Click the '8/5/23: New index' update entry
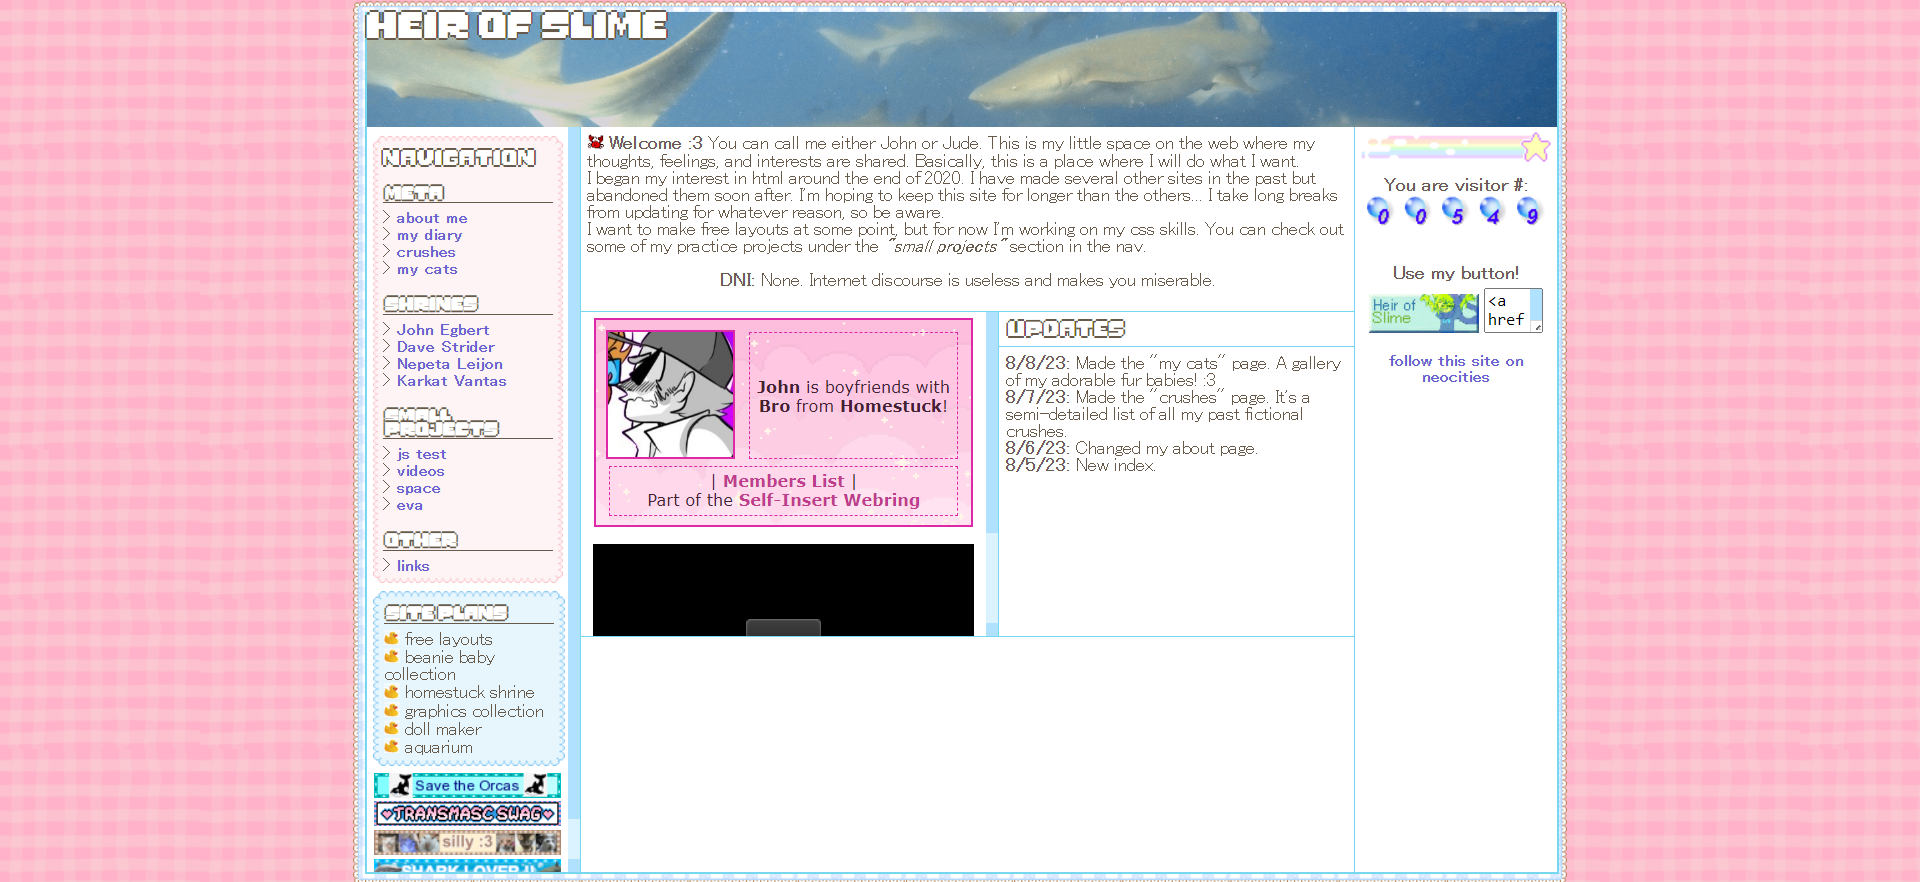 click(x=1081, y=465)
